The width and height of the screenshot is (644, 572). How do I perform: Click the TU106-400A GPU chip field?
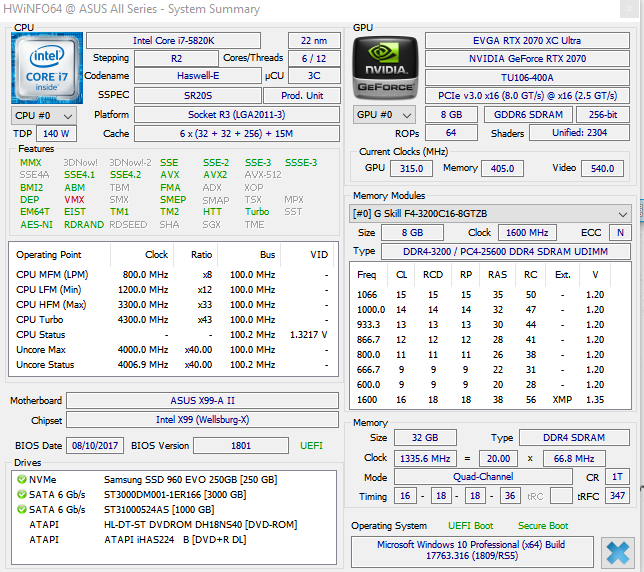pos(527,78)
